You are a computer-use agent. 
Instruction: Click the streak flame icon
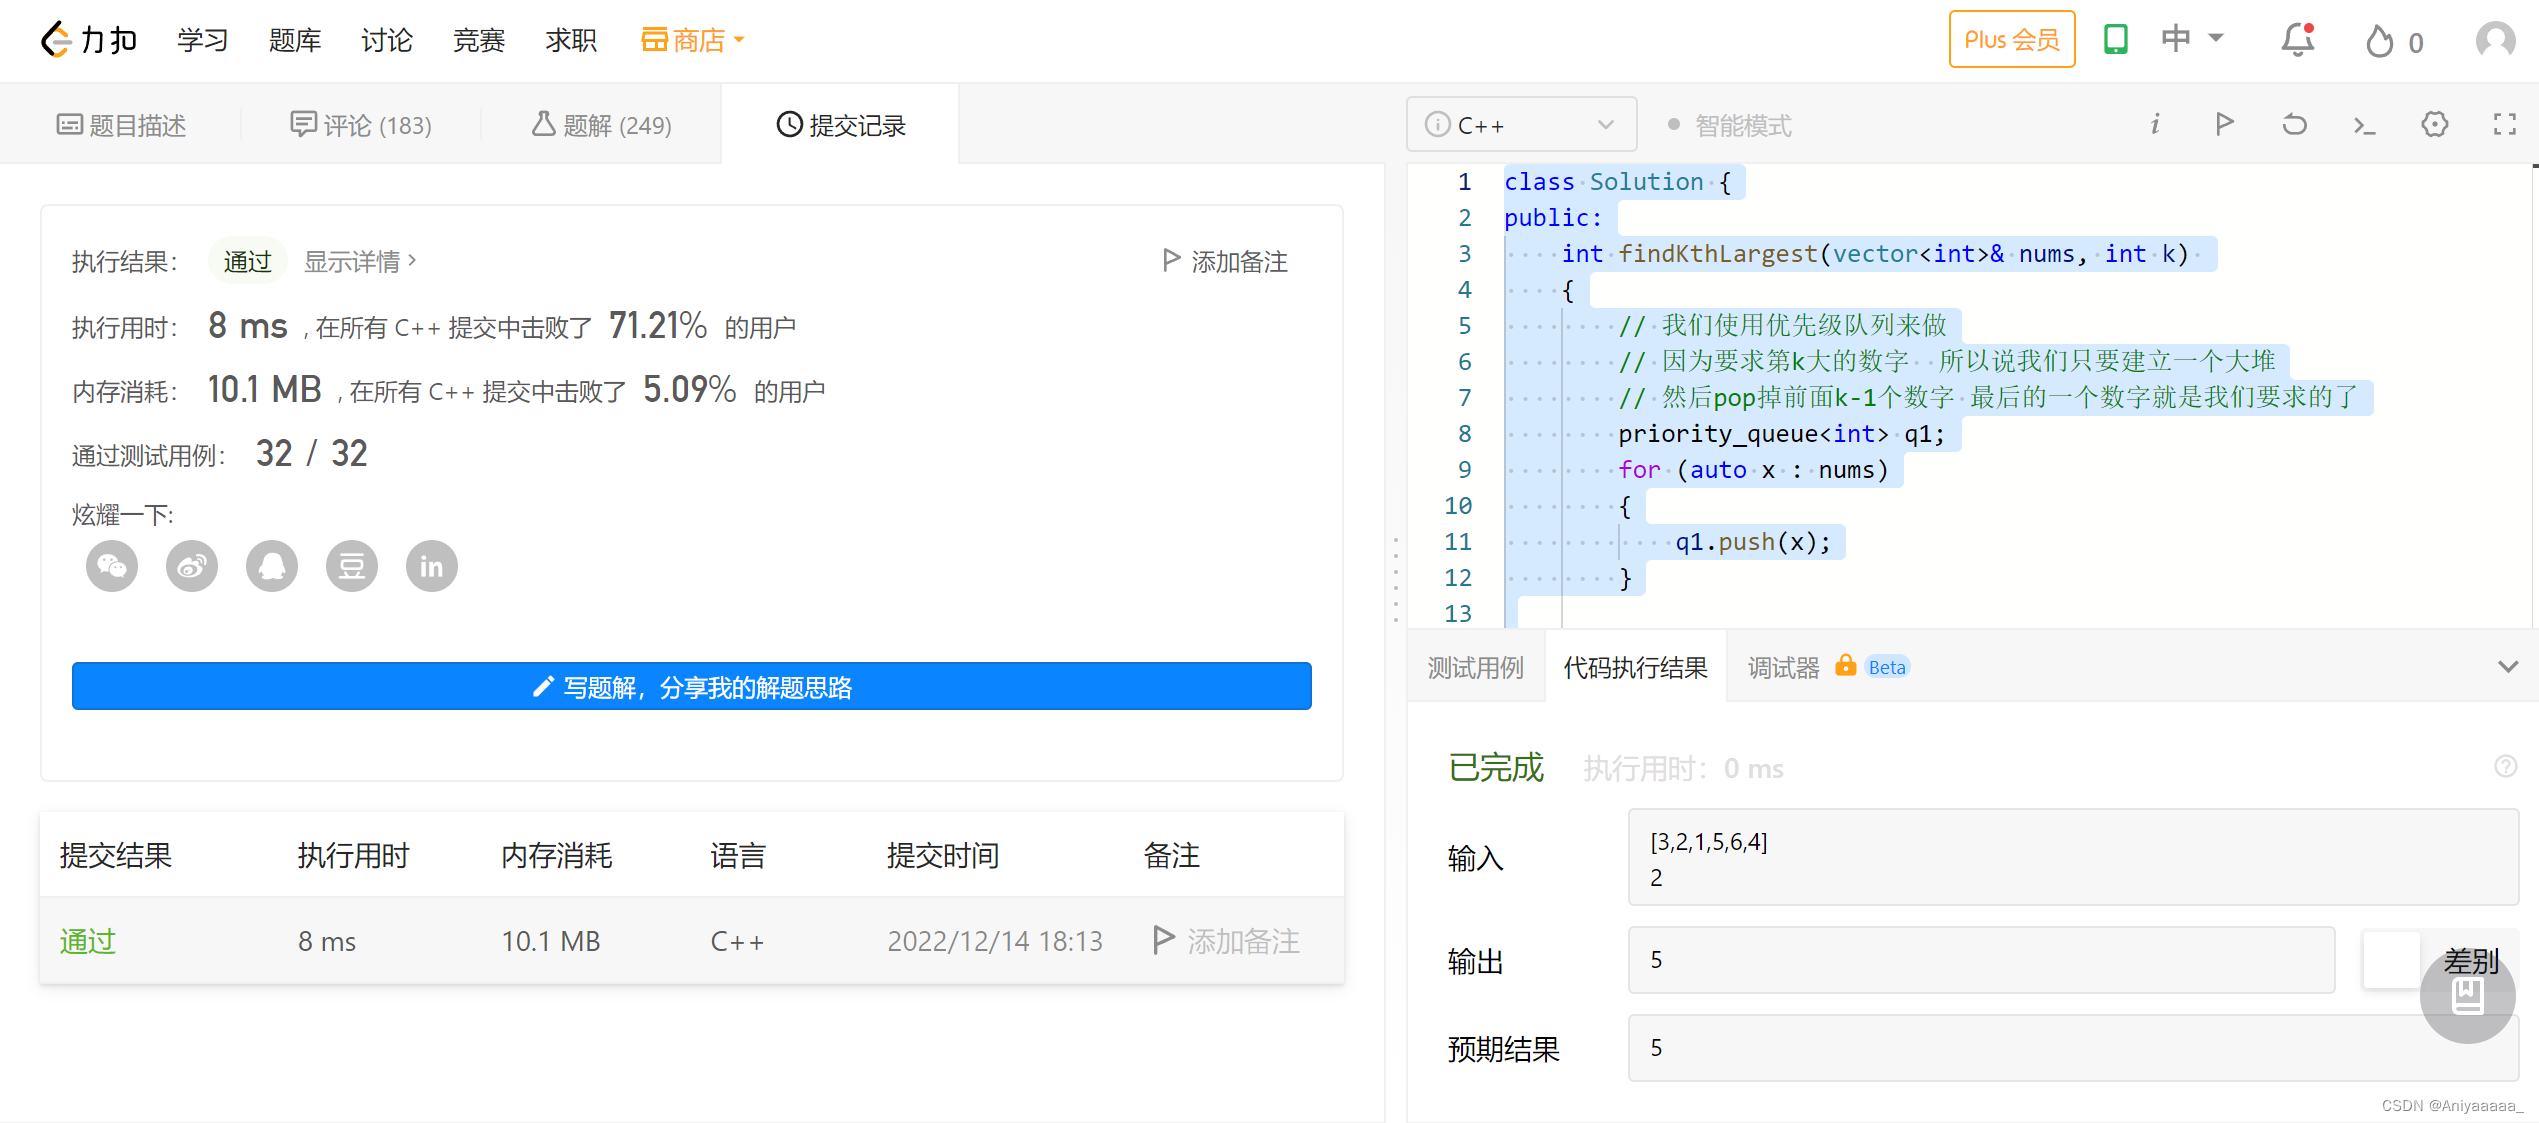point(2379,41)
